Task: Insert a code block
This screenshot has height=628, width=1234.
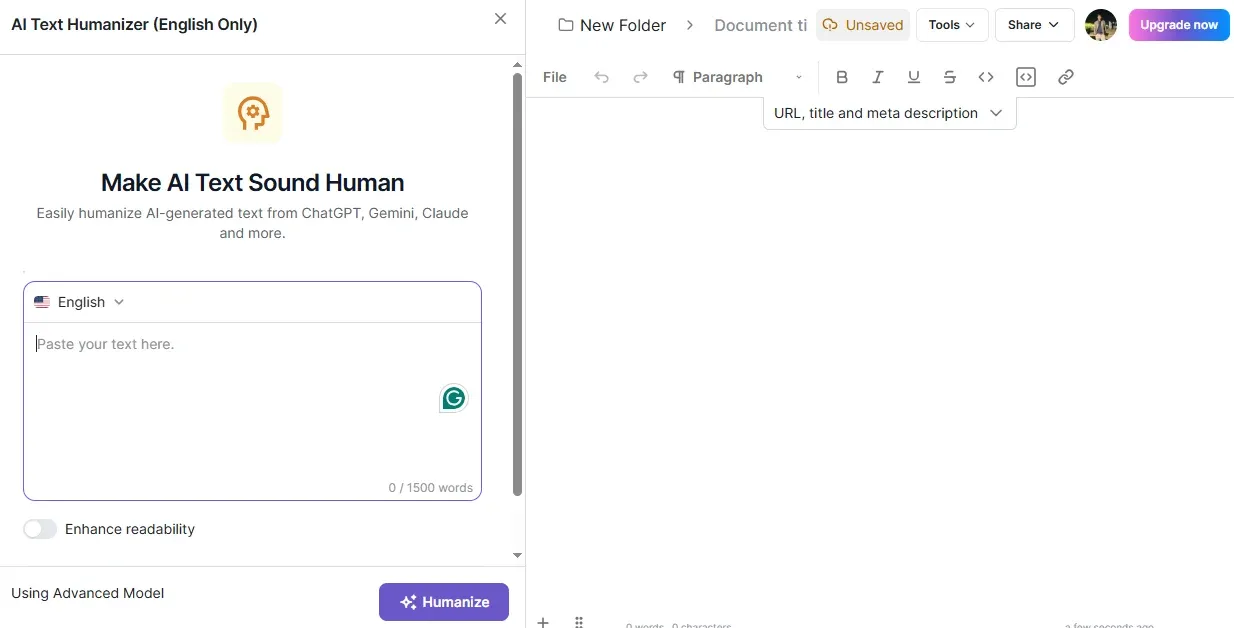Action: pyautogui.click(x=1026, y=77)
